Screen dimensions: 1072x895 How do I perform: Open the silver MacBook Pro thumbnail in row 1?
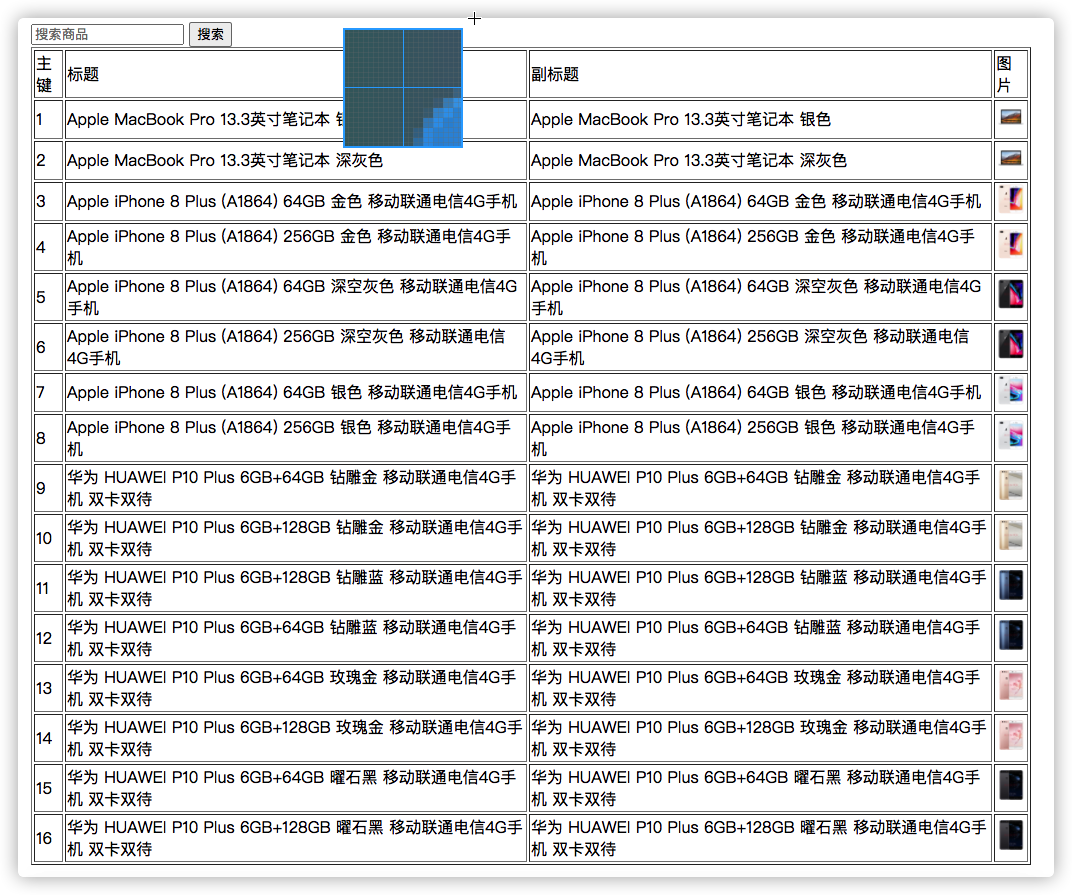point(1010,118)
